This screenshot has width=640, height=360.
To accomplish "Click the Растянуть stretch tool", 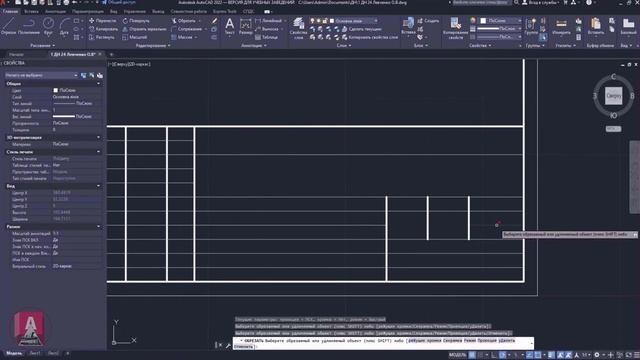I will point(102,37).
